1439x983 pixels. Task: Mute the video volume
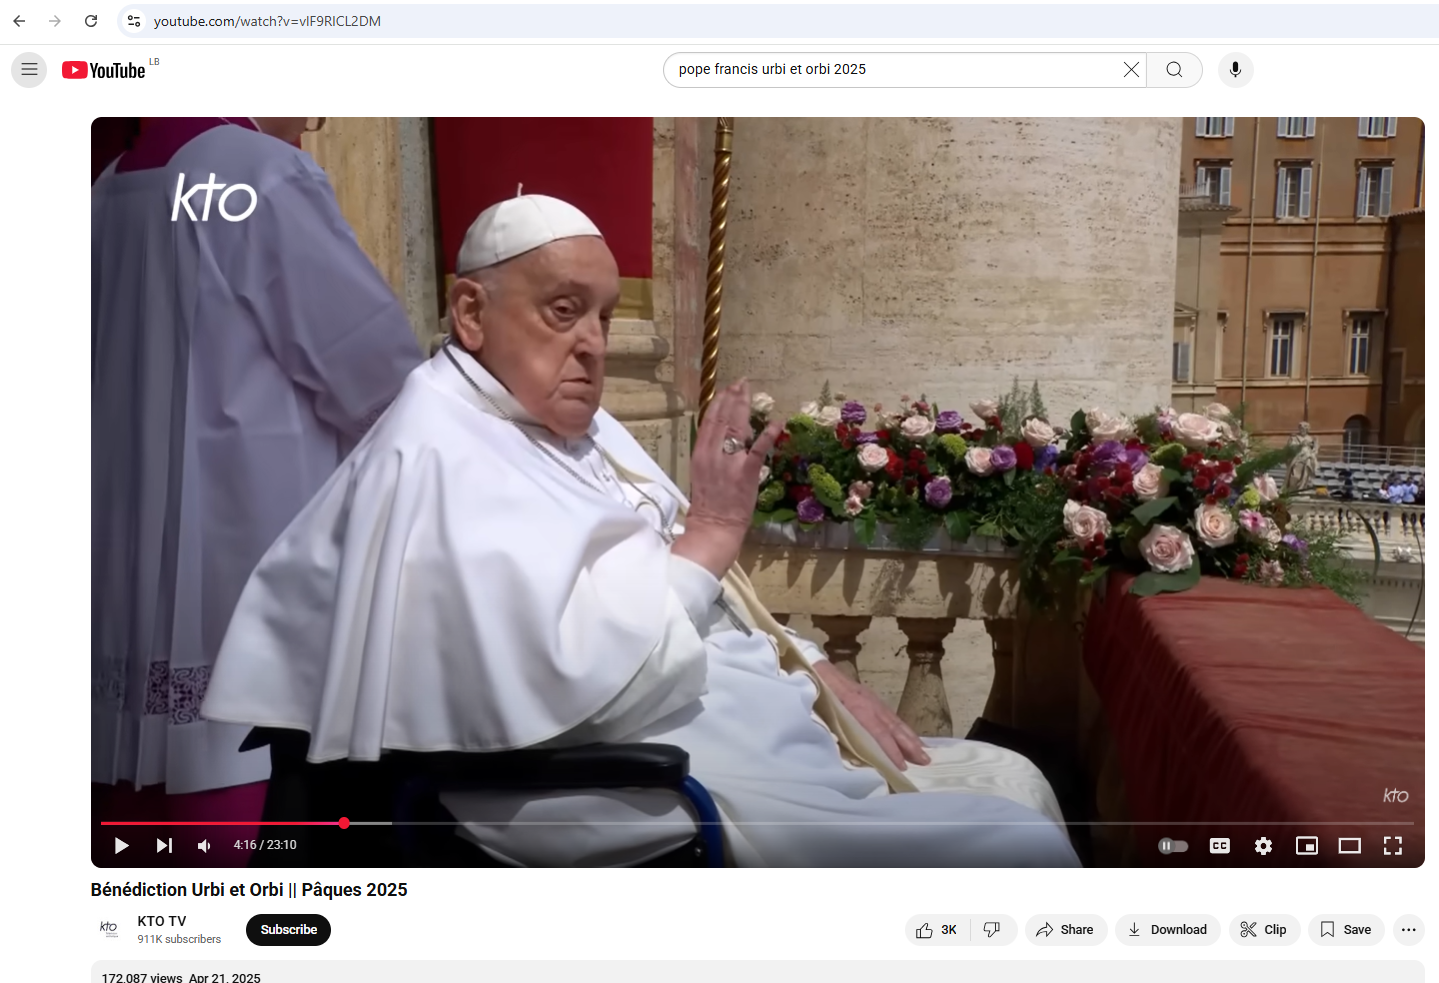point(204,845)
